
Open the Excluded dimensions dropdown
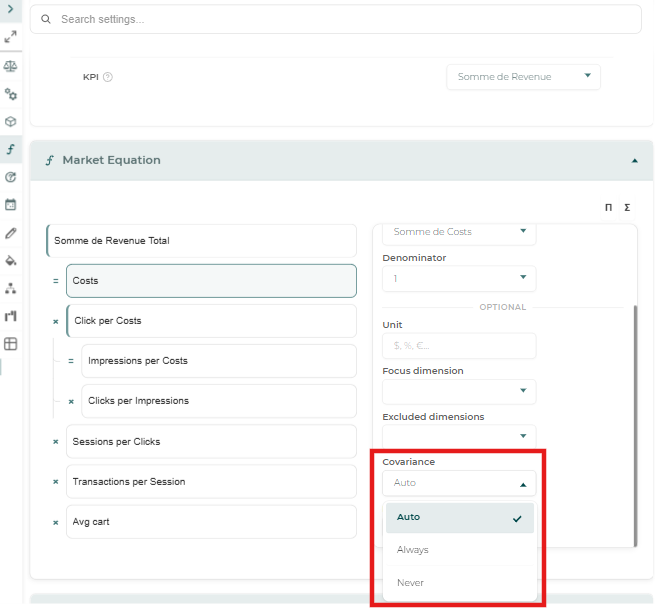click(x=459, y=437)
